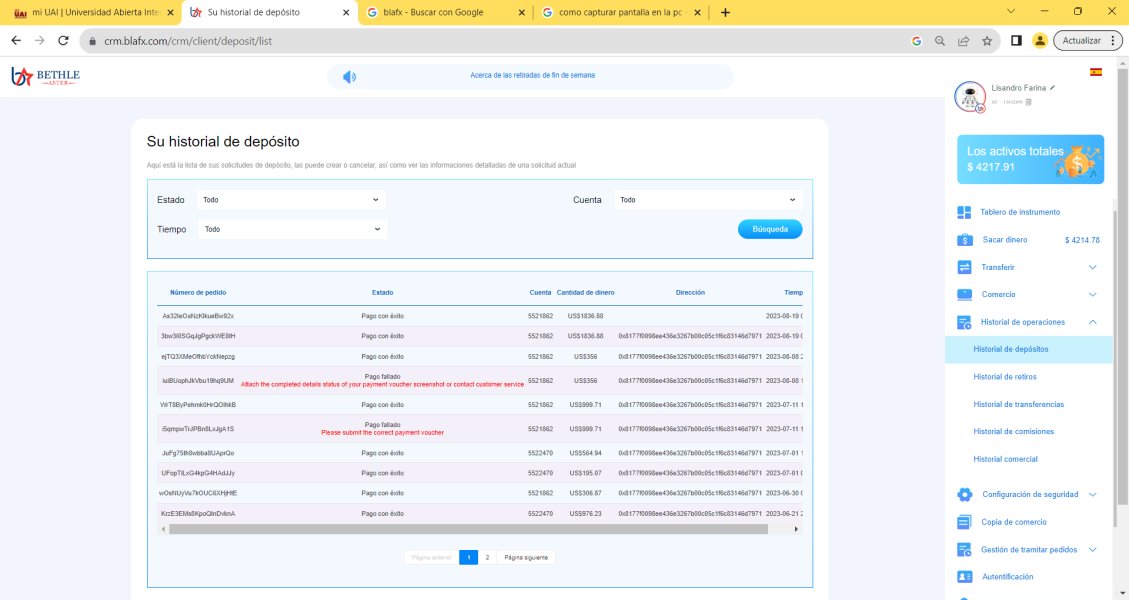Screen dimensions: 1129x600
Task: Bookmark this page with the star icon
Action: [x=987, y=41]
